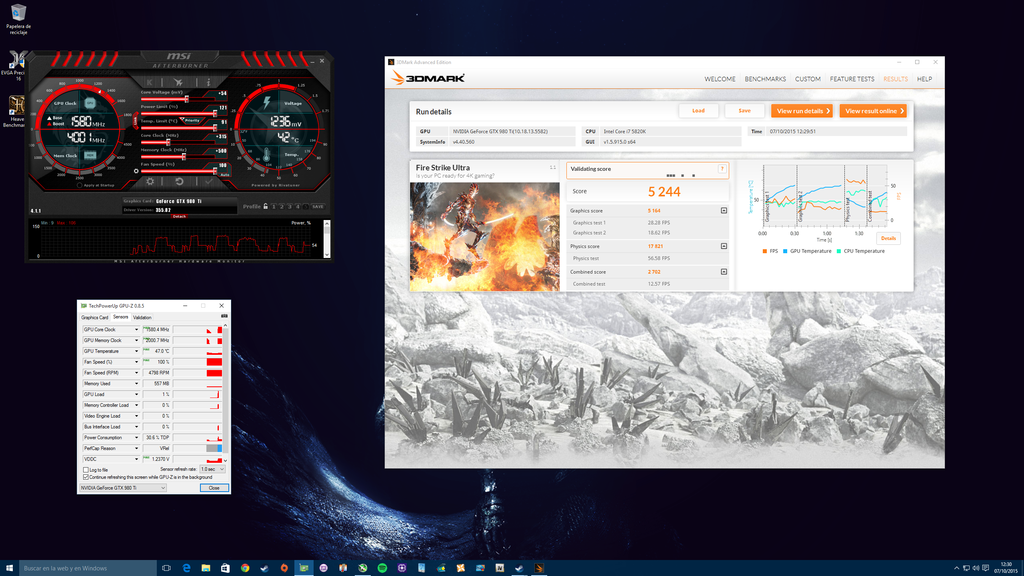Open the chart Details button in 3DMark
Image resolution: width=1024 pixels, height=576 pixels.
click(x=888, y=238)
